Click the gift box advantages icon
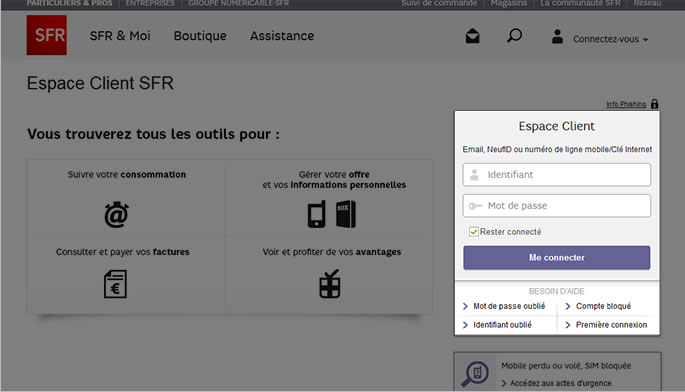685x392 pixels. (x=330, y=284)
